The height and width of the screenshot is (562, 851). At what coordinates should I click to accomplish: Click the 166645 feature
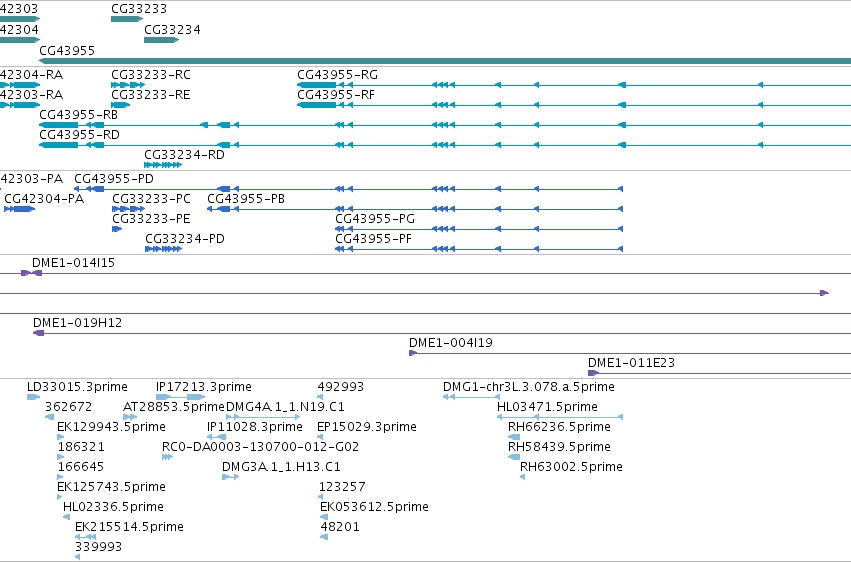click(x=60, y=477)
